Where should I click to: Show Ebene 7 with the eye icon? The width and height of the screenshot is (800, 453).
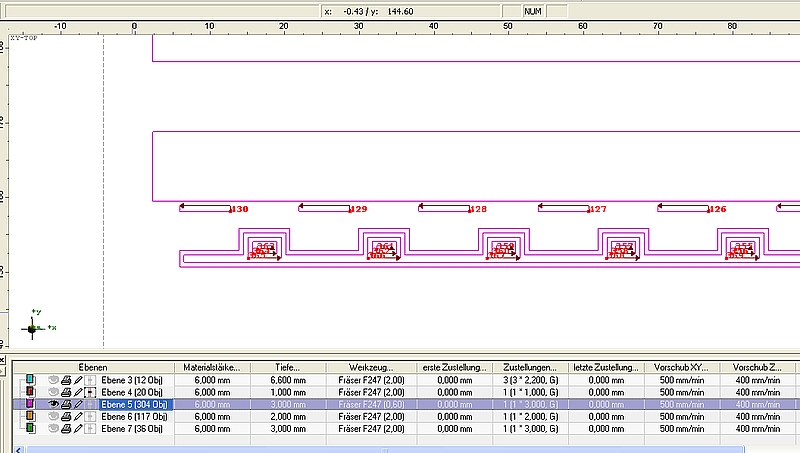click(x=53, y=429)
